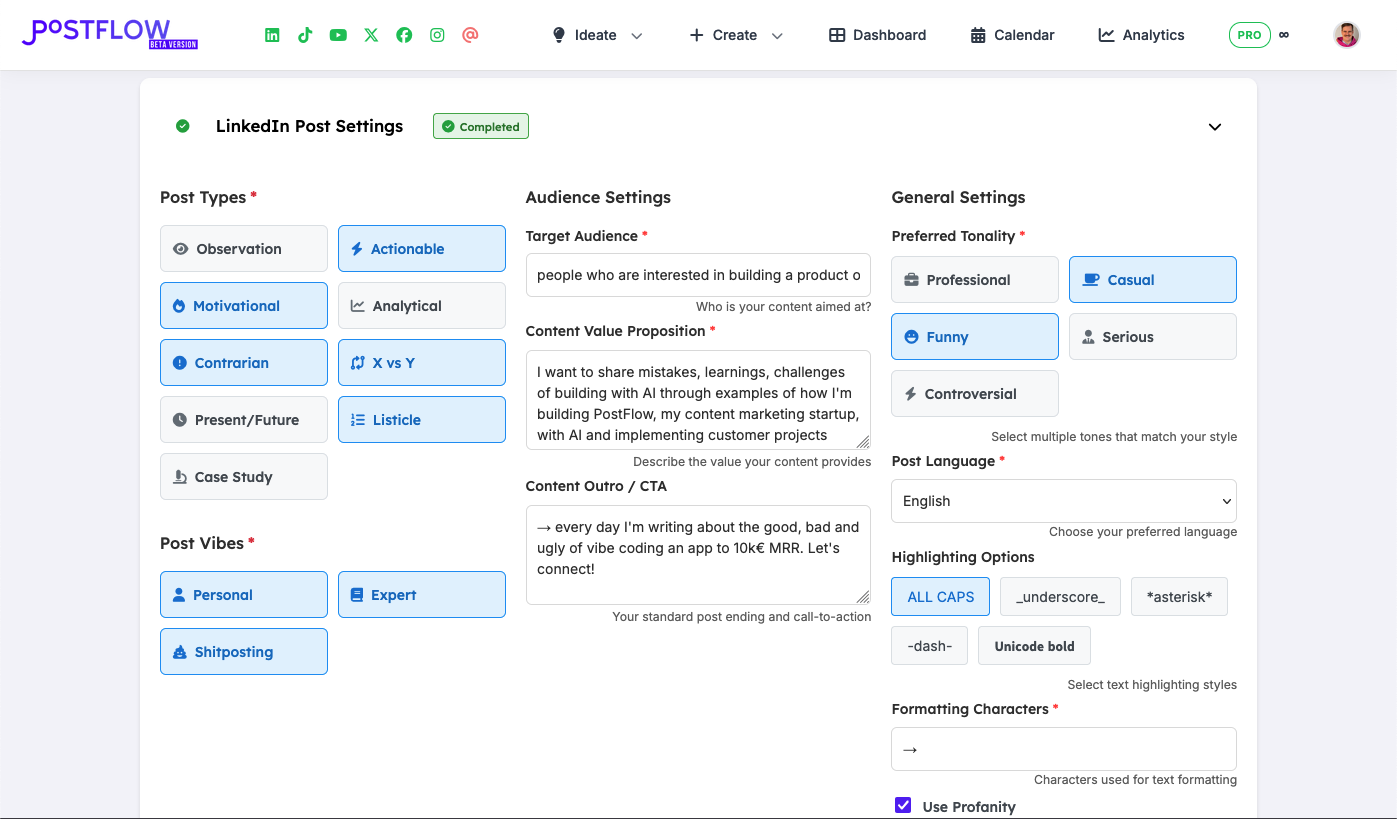This screenshot has width=1397, height=819.
Task: Select the Unicode bold highlighting option
Action: (1034, 646)
